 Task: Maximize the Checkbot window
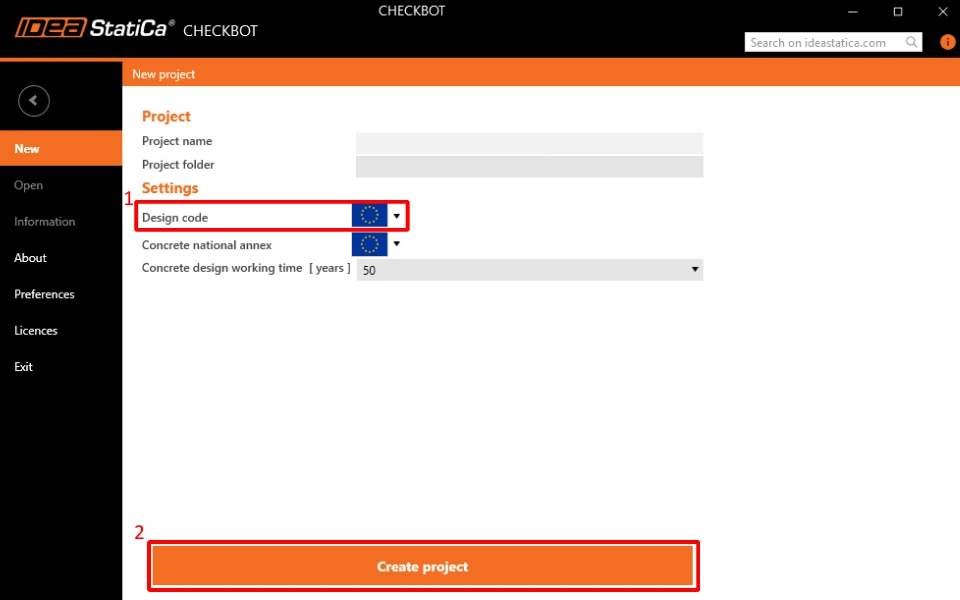tap(898, 12)
